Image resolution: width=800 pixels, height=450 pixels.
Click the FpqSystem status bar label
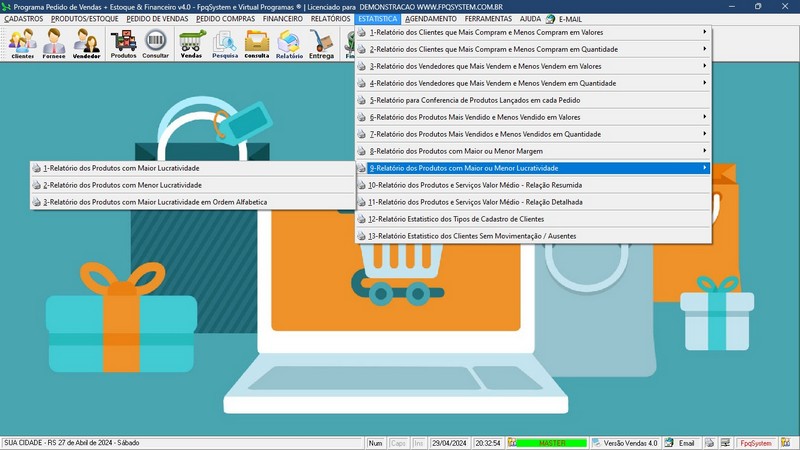(756, 443)
